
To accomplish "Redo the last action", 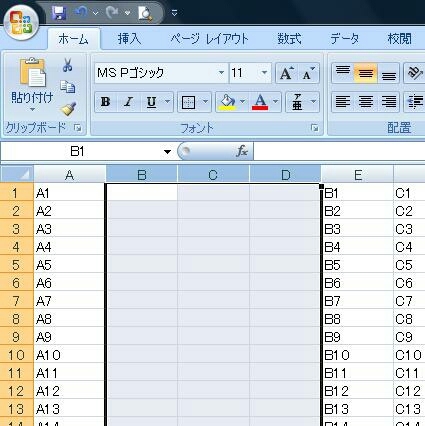I will (112, 12).
